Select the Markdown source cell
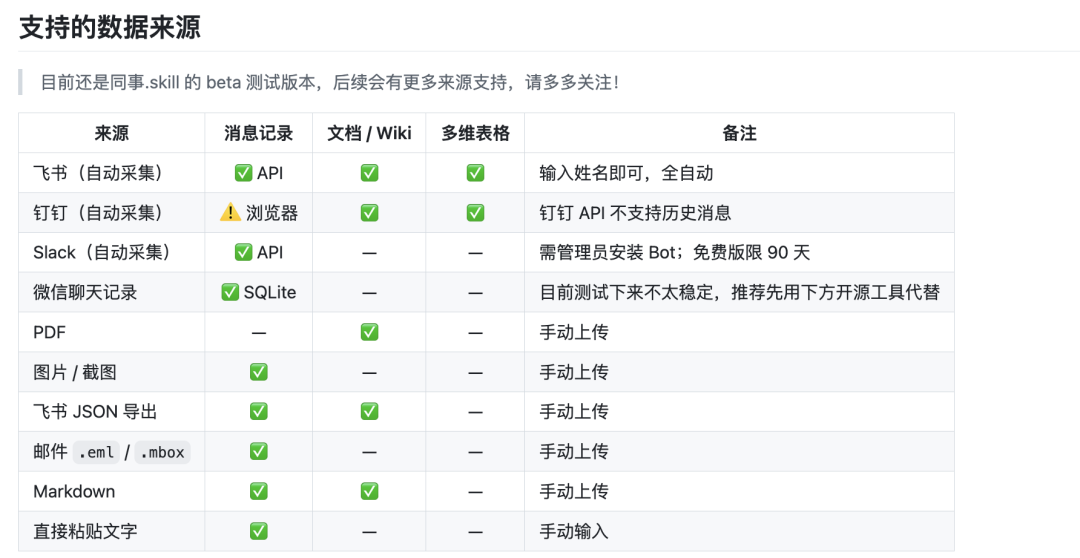 [112, 492]
